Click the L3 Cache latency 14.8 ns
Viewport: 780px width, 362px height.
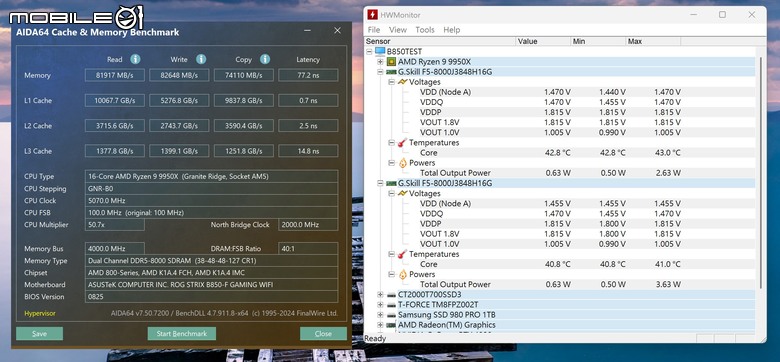(x=308, y=151)
